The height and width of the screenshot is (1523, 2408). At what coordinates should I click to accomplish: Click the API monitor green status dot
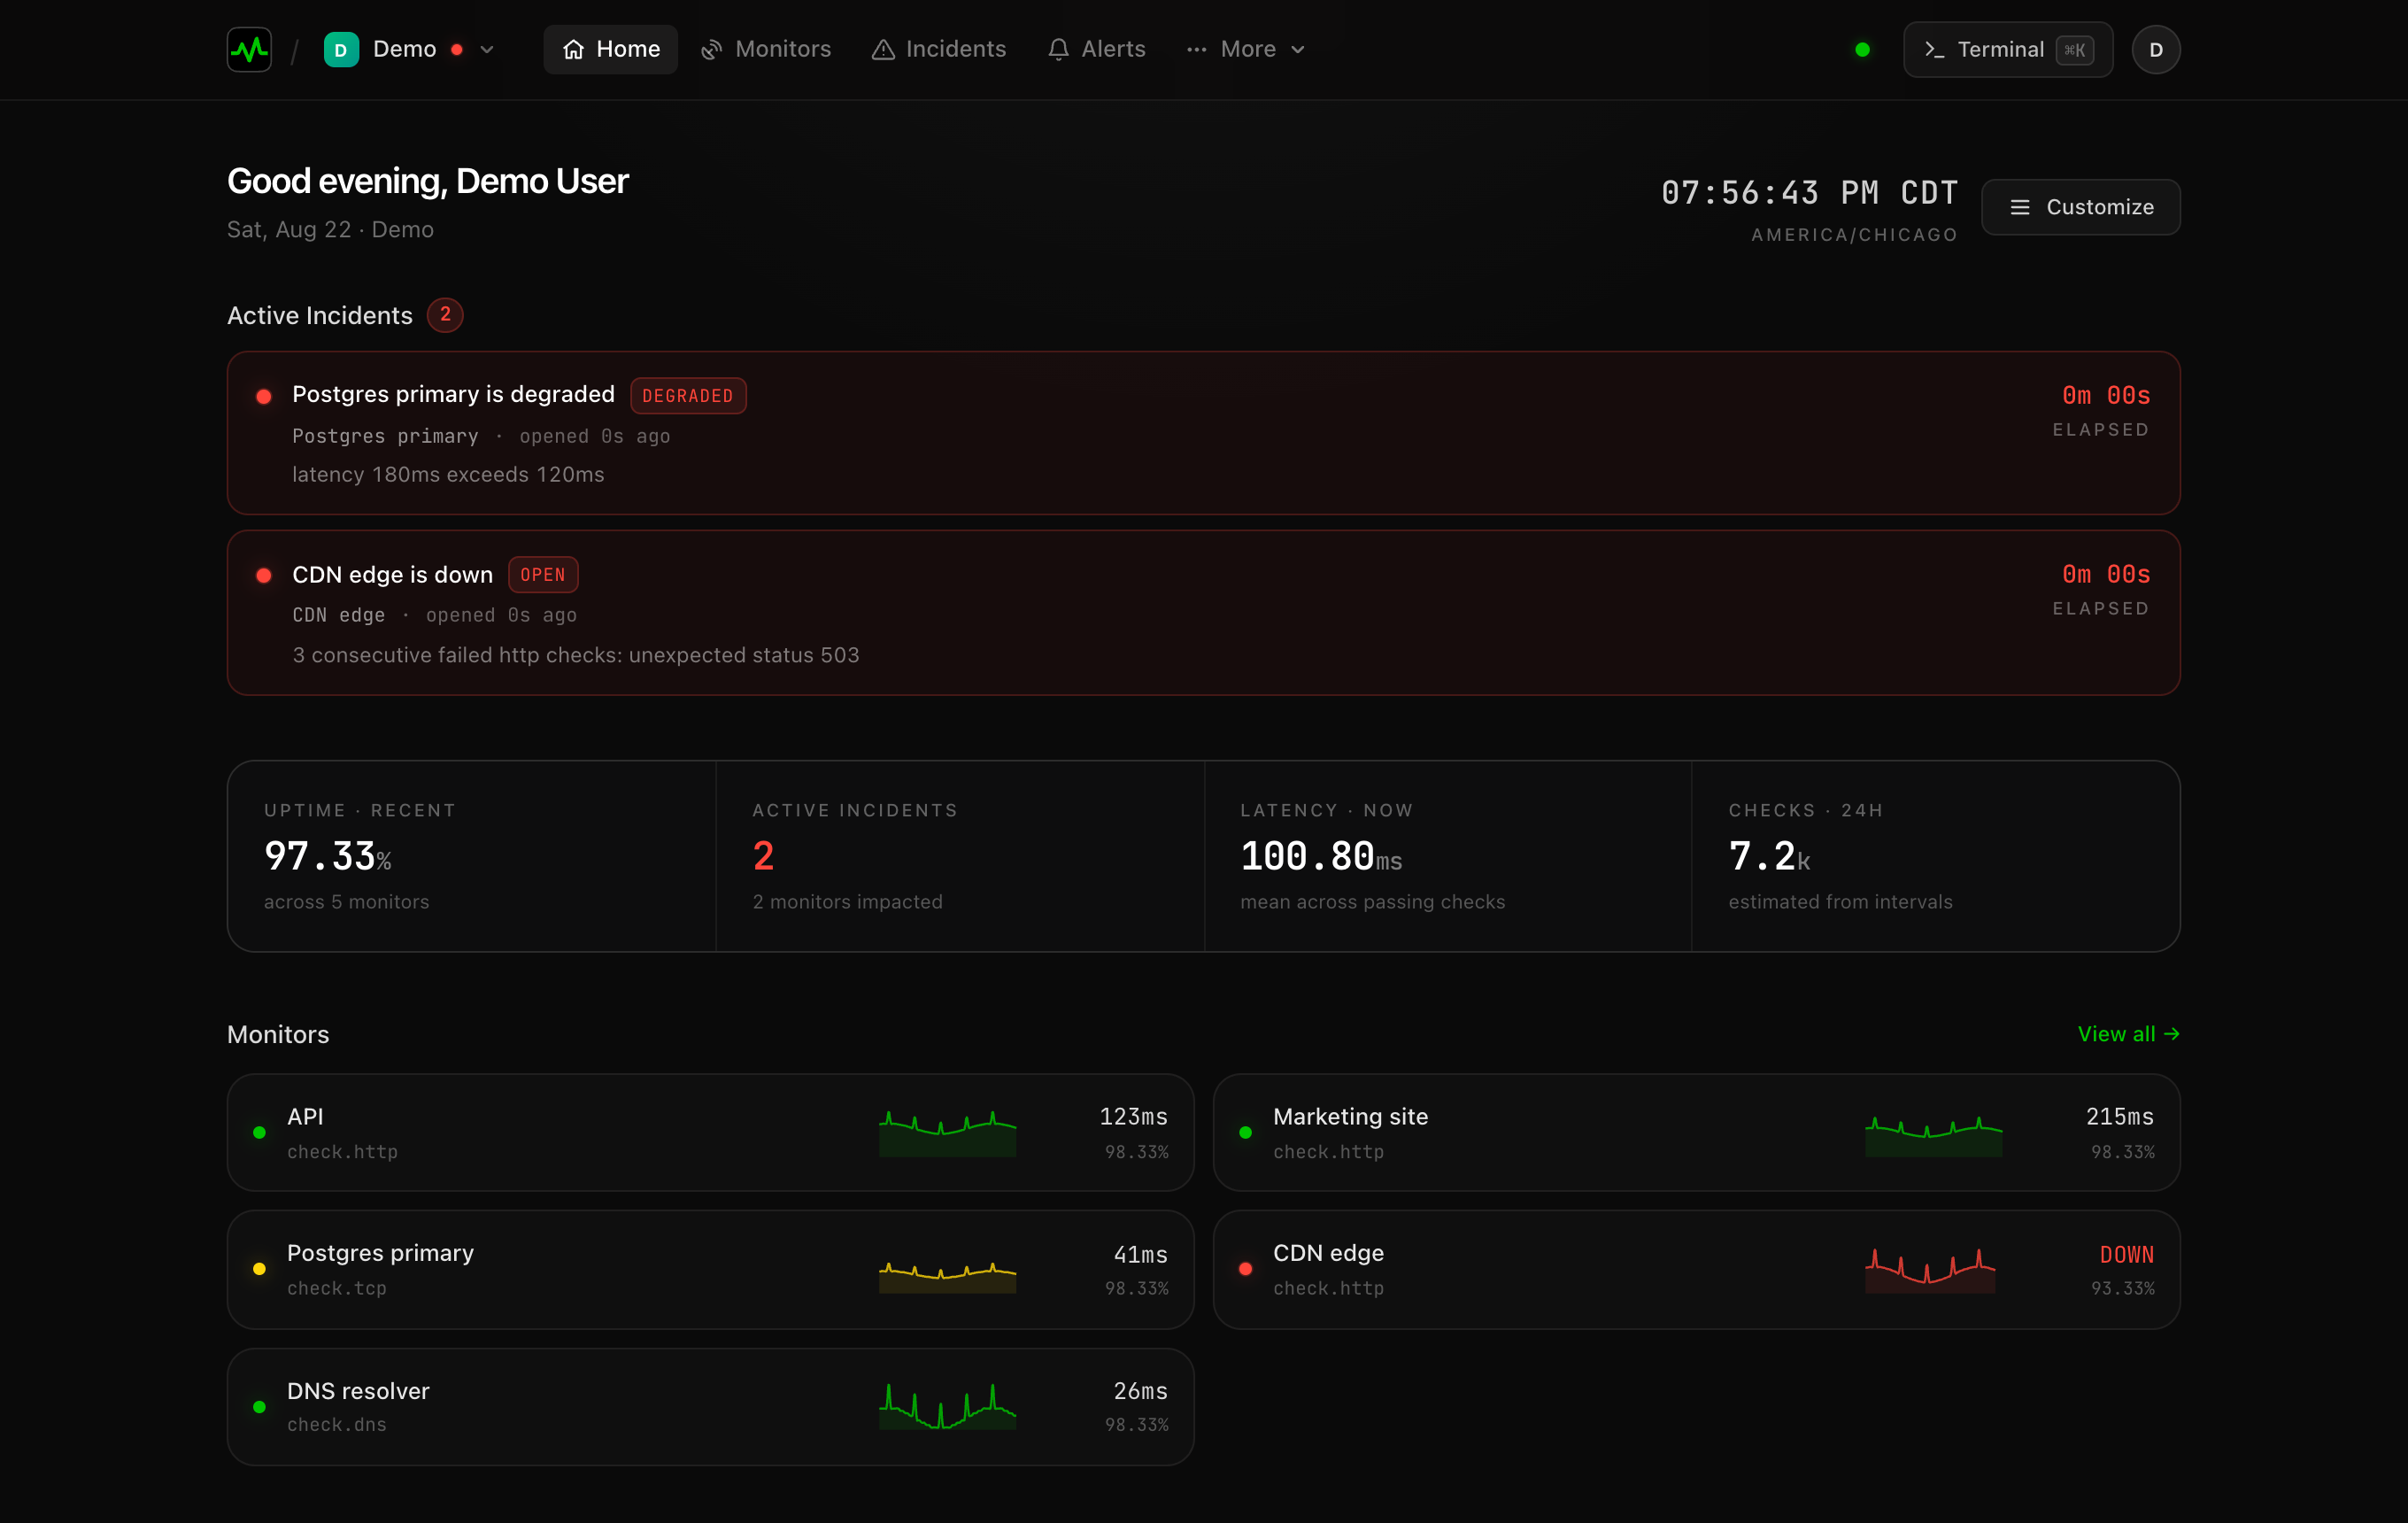(x=259, y=1133)
